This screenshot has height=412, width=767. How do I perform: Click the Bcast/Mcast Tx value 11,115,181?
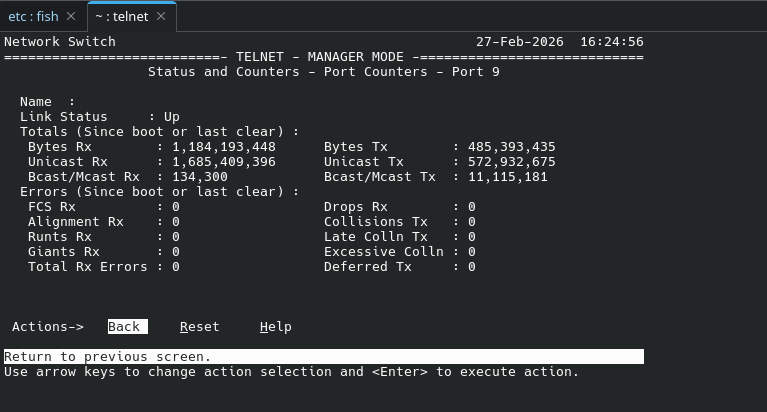(x=508, y=177)
